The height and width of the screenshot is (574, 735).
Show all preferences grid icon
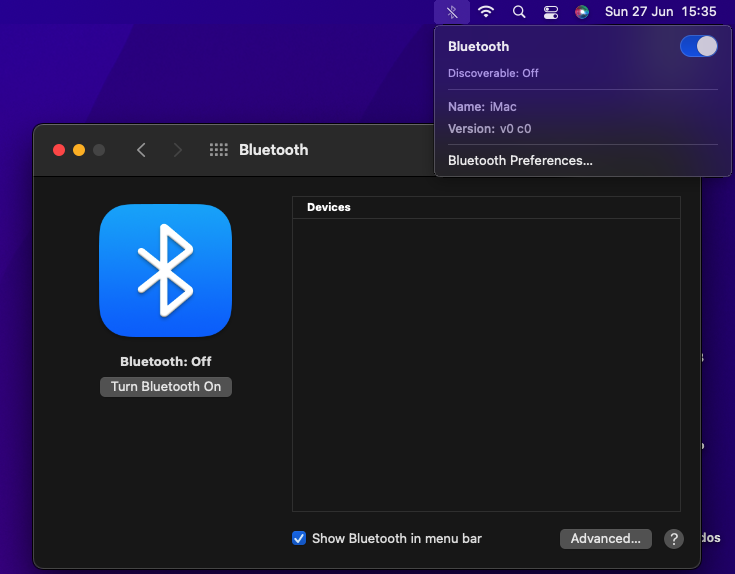click(218, 150)
